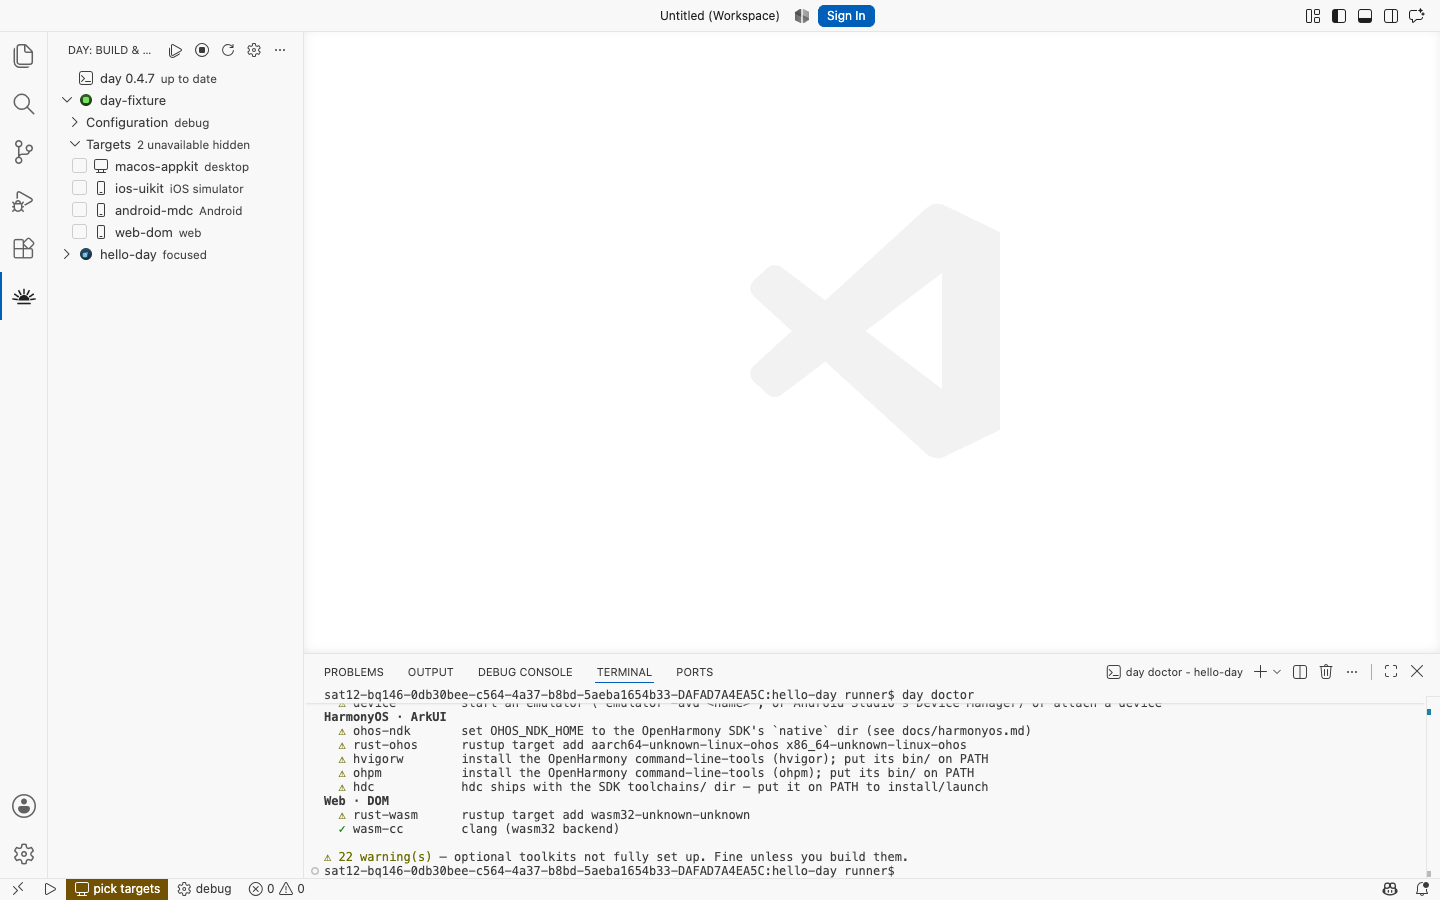The width and height of the screenshot is (1440, 900).
Task: Tick the android-mdc target checkbox
Action: click(x=80, y=210)
